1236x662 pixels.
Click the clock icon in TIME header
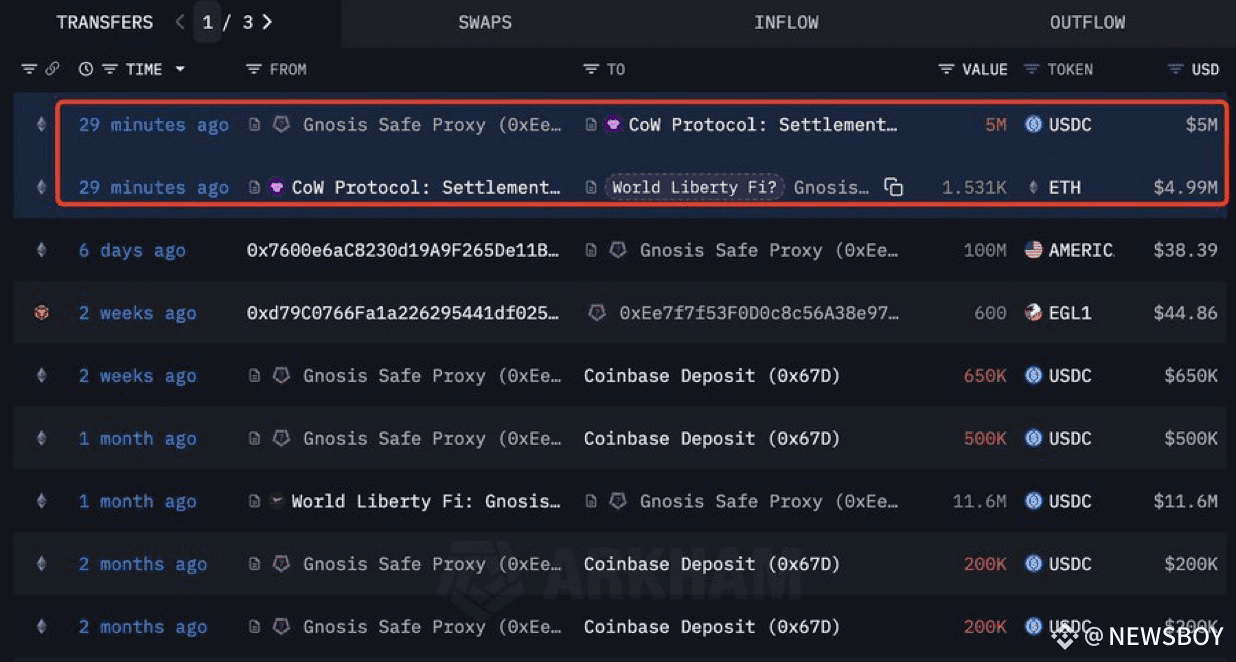pos(86,69)
